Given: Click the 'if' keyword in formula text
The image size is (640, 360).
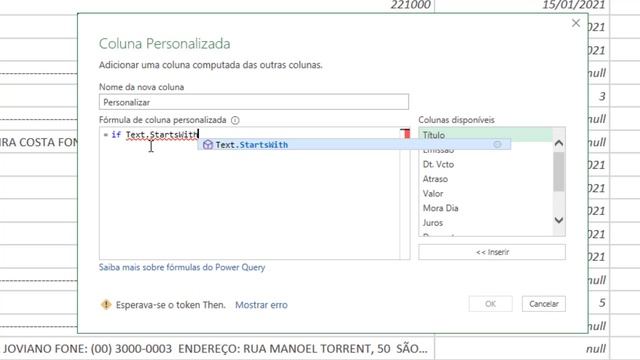Looking at the screenshot, I should tap(116, 135).
